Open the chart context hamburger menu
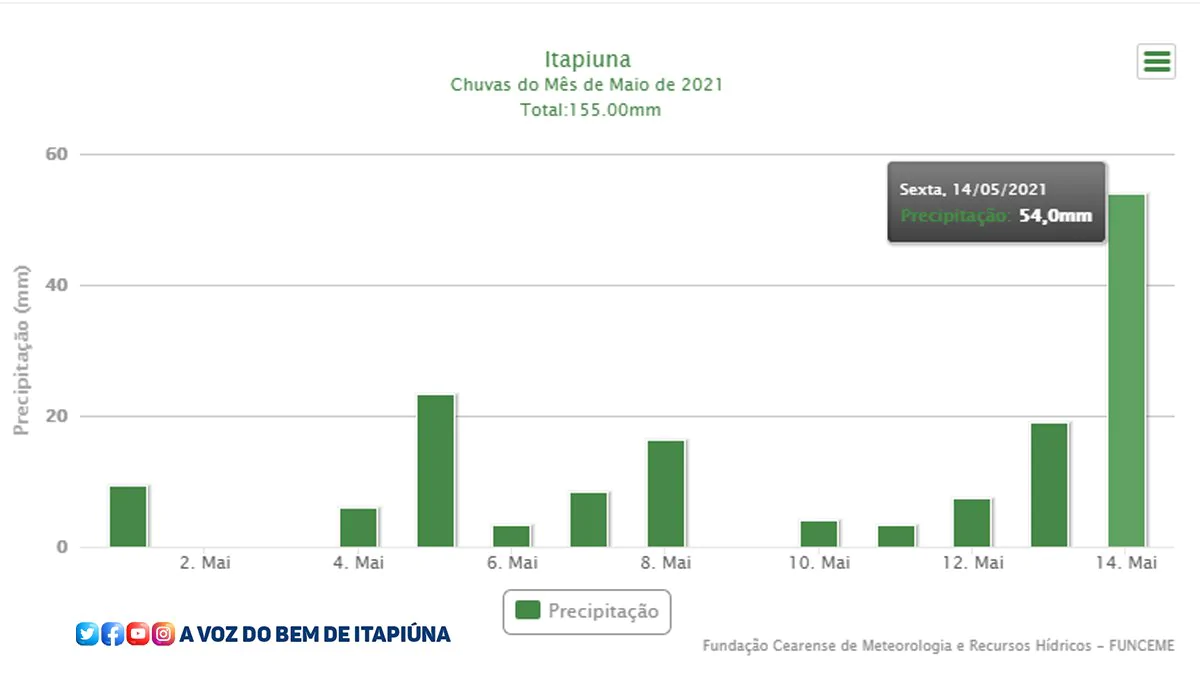 click(1156, 62)
